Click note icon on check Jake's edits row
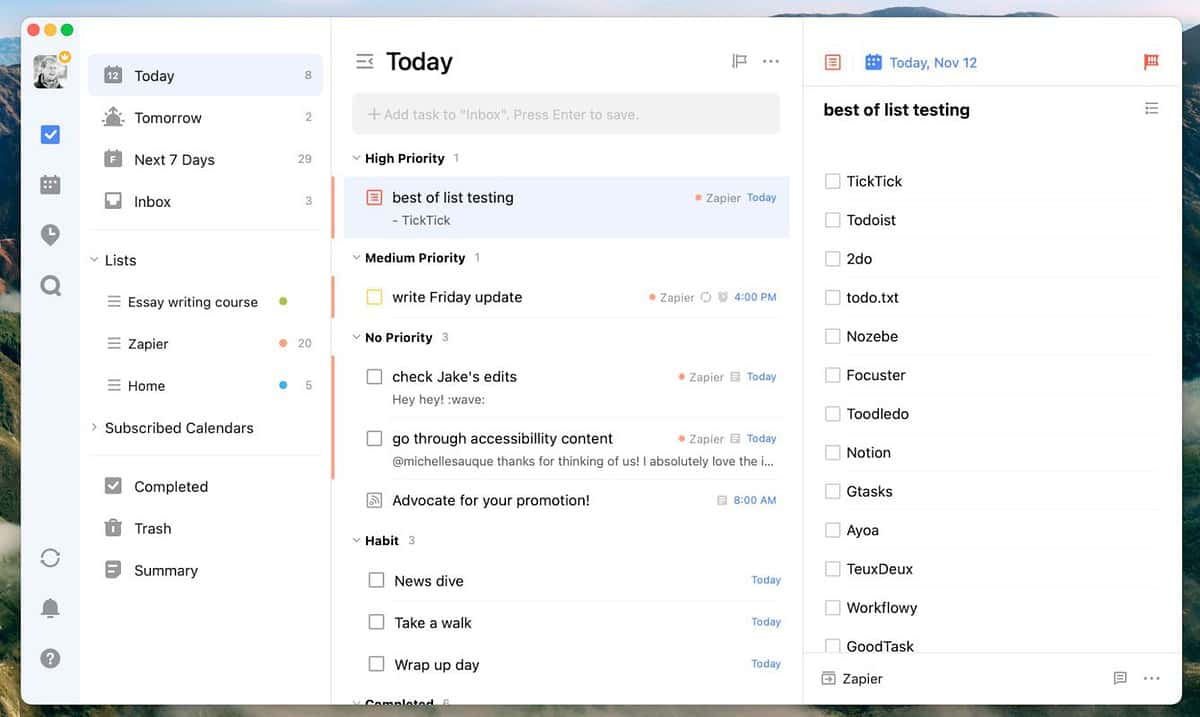 [735, 377]
